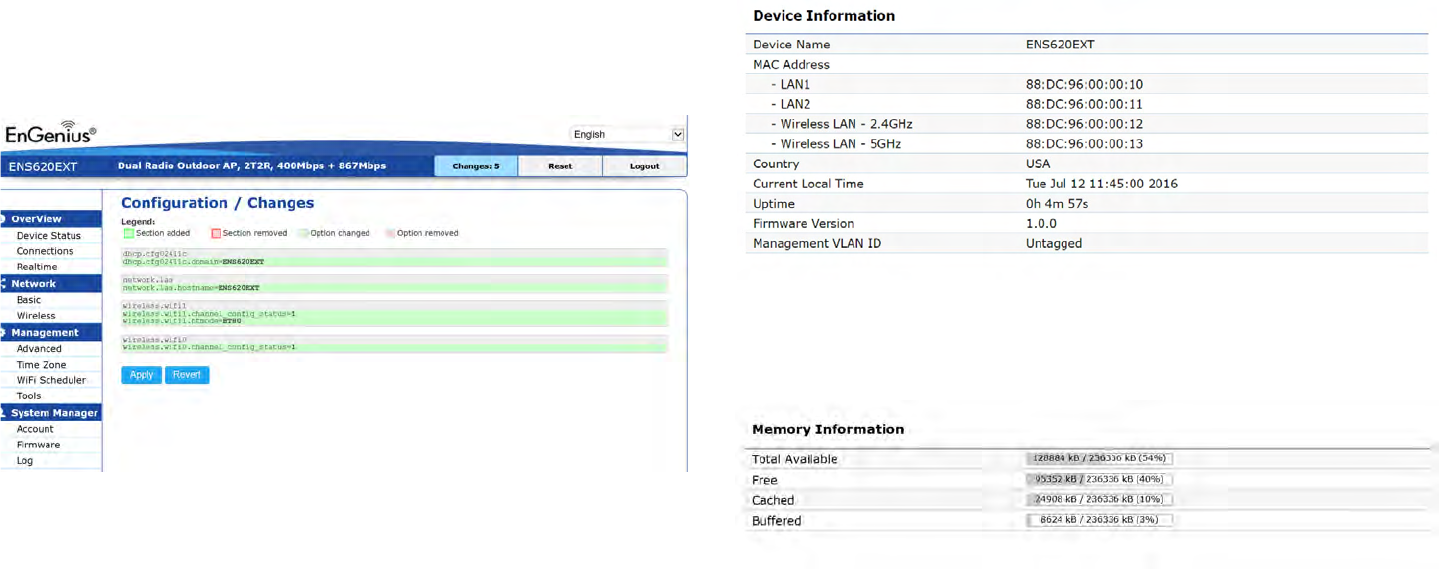
Task: Click the Reset button in header
Action: (560, 166)
